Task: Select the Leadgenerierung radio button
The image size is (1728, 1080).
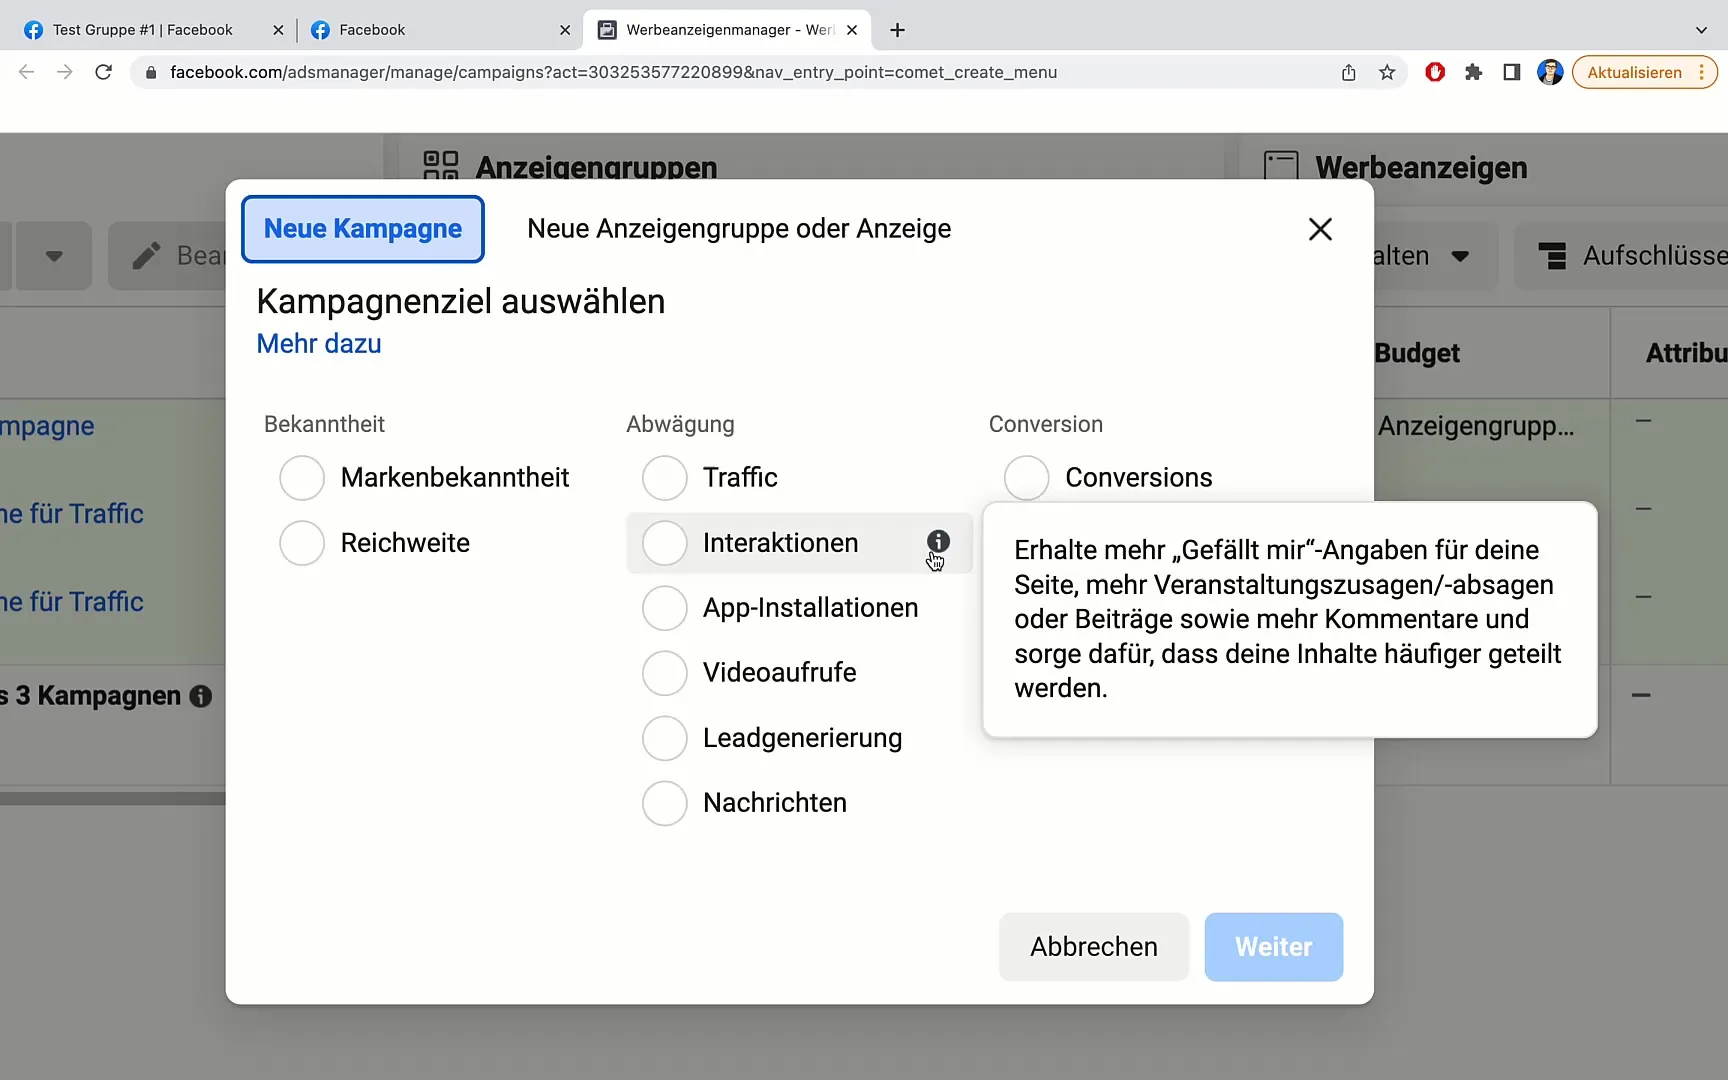Action: tap(665, 738)
